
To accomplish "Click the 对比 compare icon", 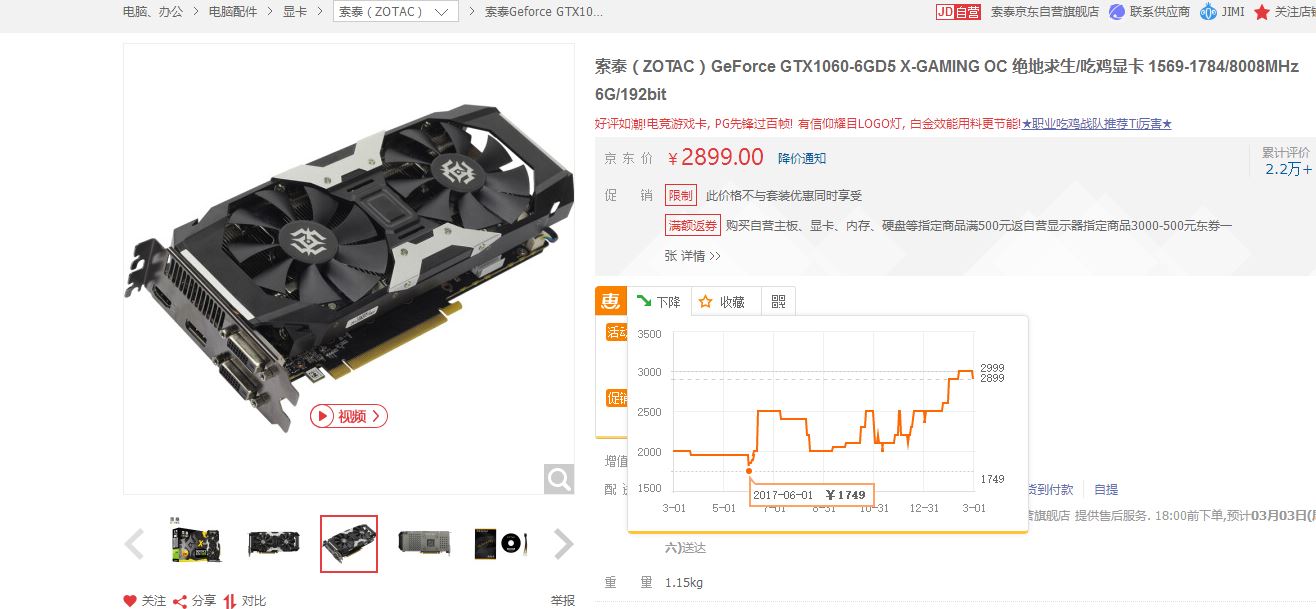I will [x=230, y=601].
